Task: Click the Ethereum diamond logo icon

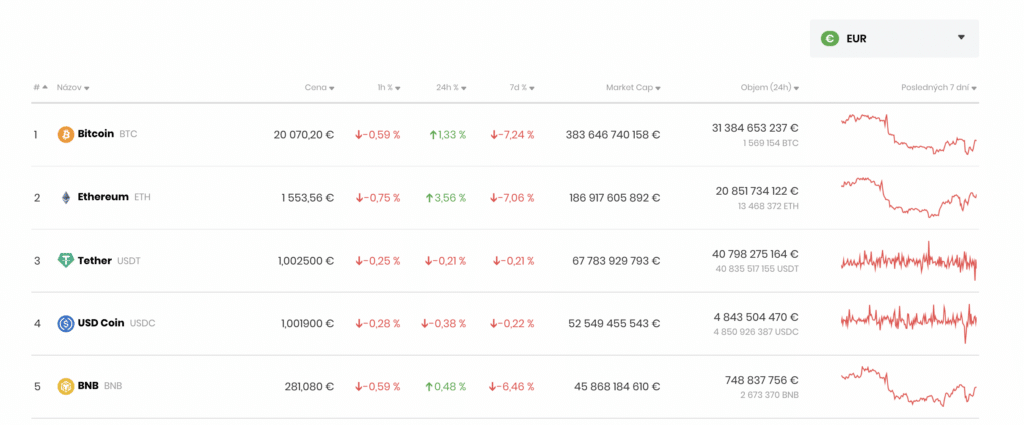Action: [x=66, y=197]
